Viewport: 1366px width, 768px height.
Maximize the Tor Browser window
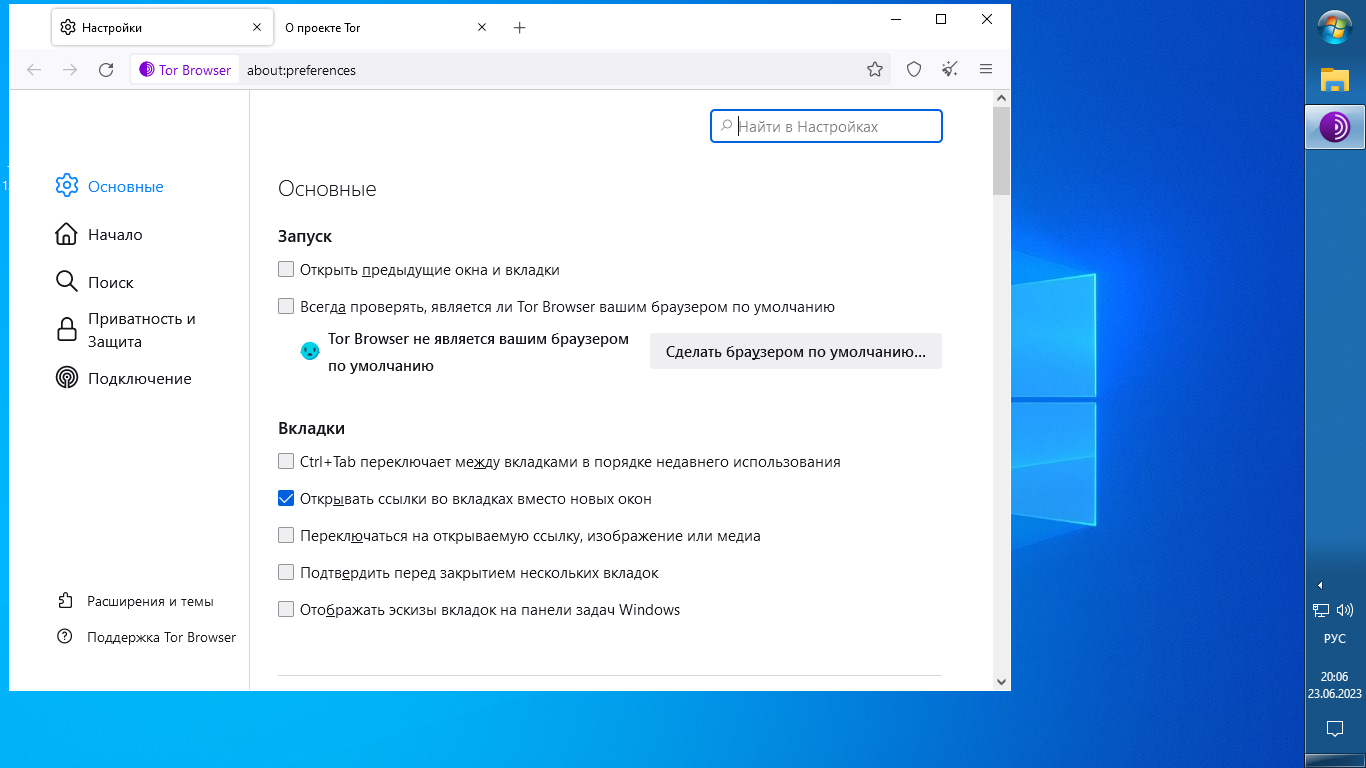(x=941, y=19)
